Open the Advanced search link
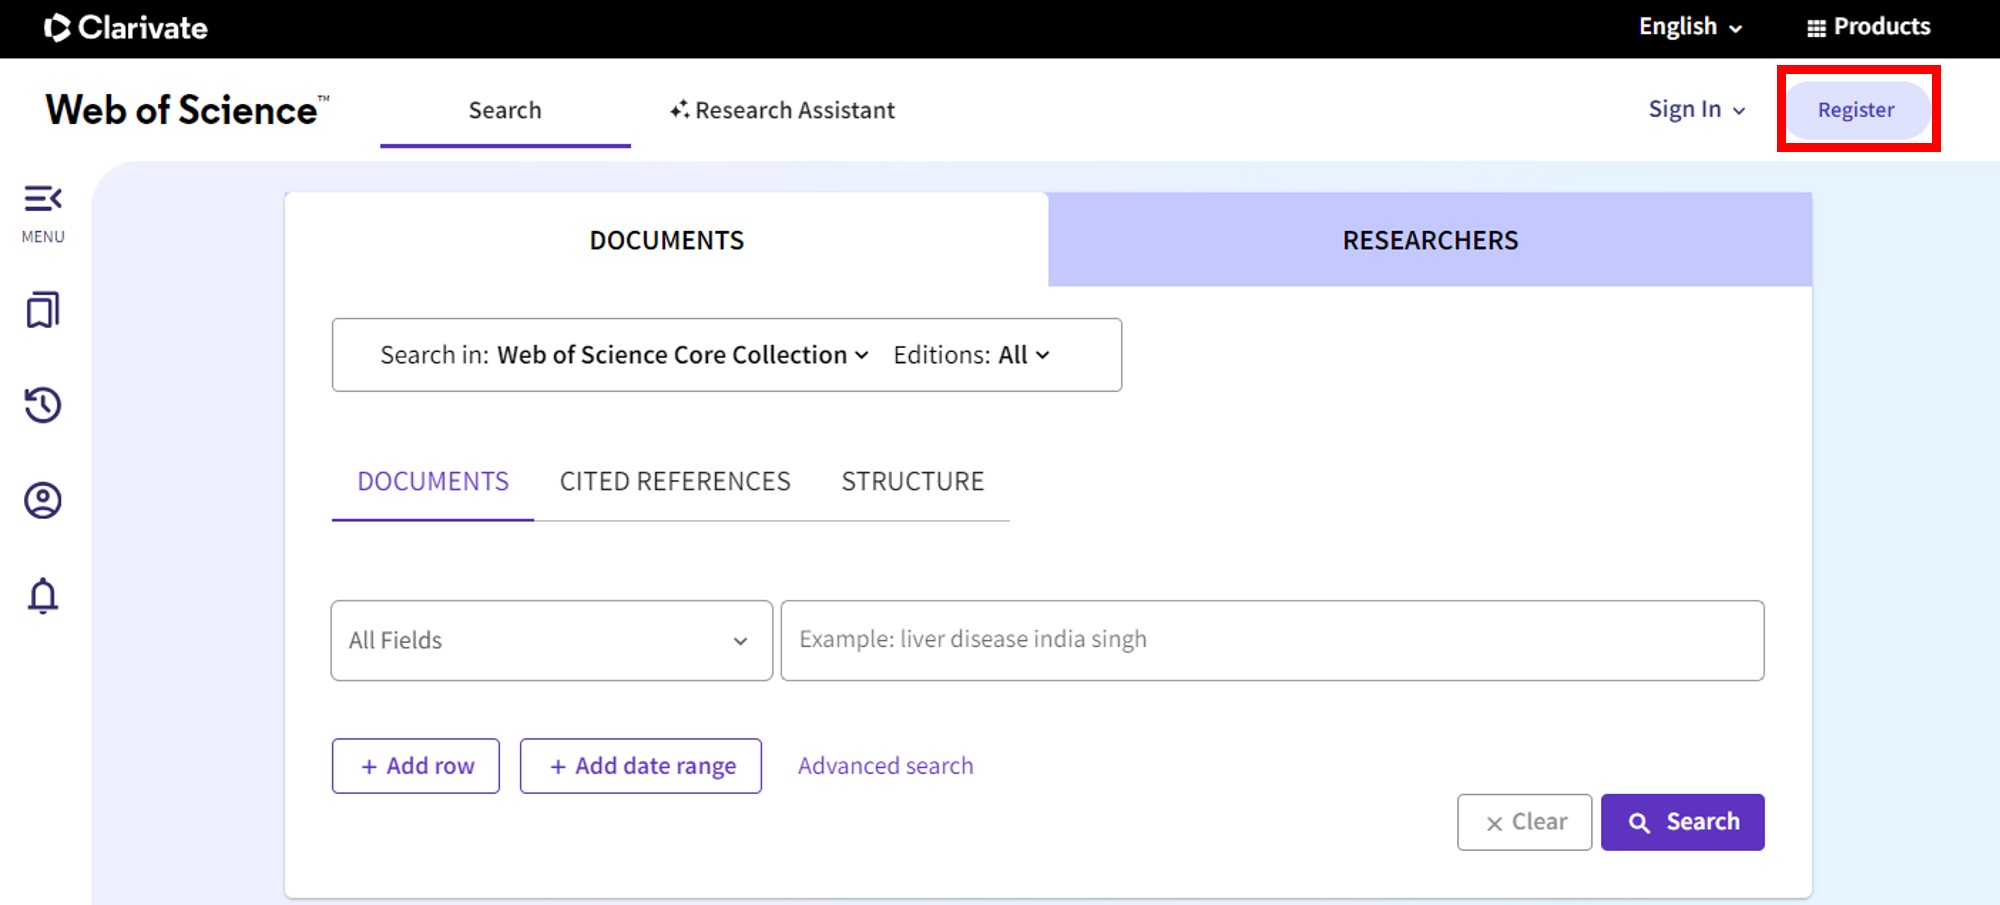 885,766
